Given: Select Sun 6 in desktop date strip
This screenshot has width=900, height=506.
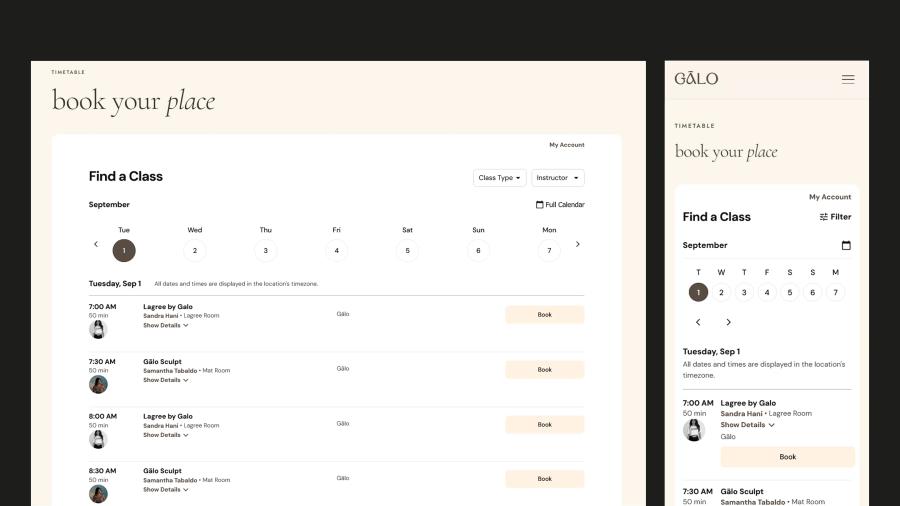Looking at the screenshot, I should (478, 251).
